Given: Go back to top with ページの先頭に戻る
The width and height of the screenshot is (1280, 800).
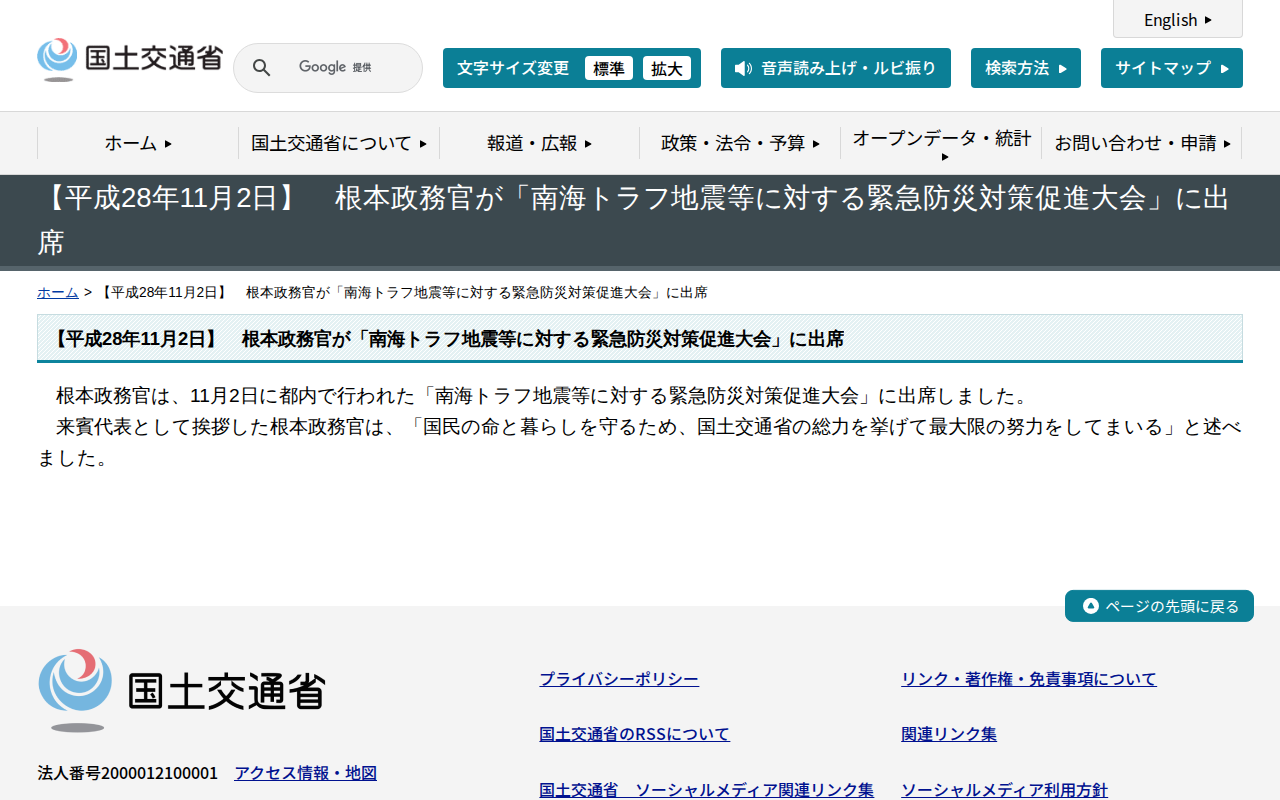Looking at the screenshot, I should pyautogui.click(x=1159, y=606).
